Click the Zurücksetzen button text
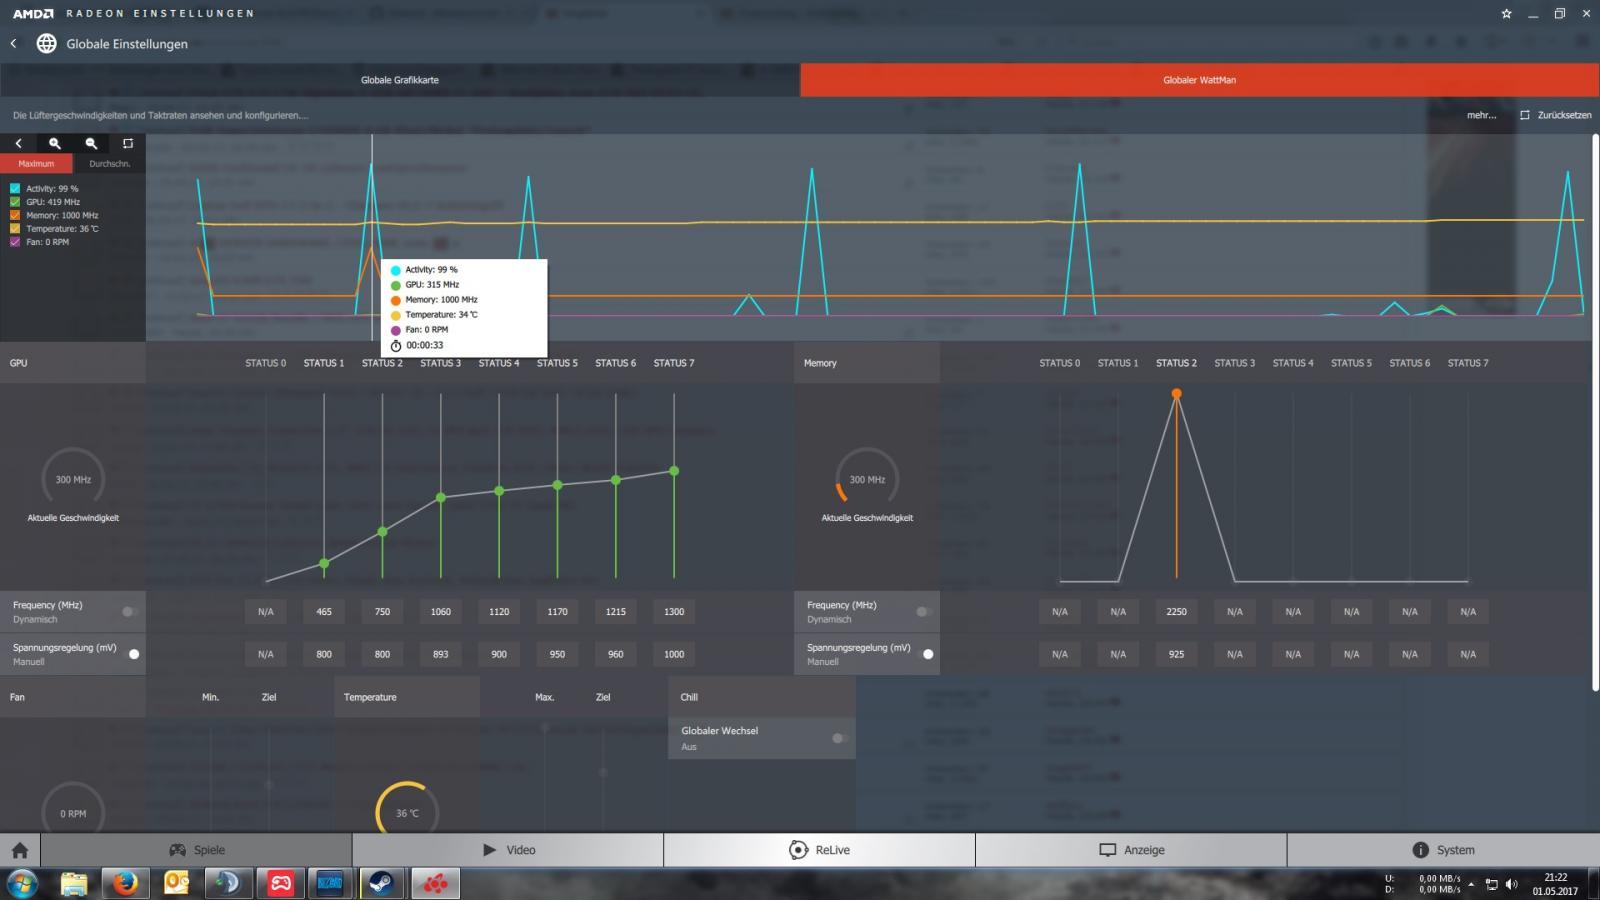Image resolution: width=1600 pixels, height=900 pixels. pyautogui.click(x=1564, y=115)
